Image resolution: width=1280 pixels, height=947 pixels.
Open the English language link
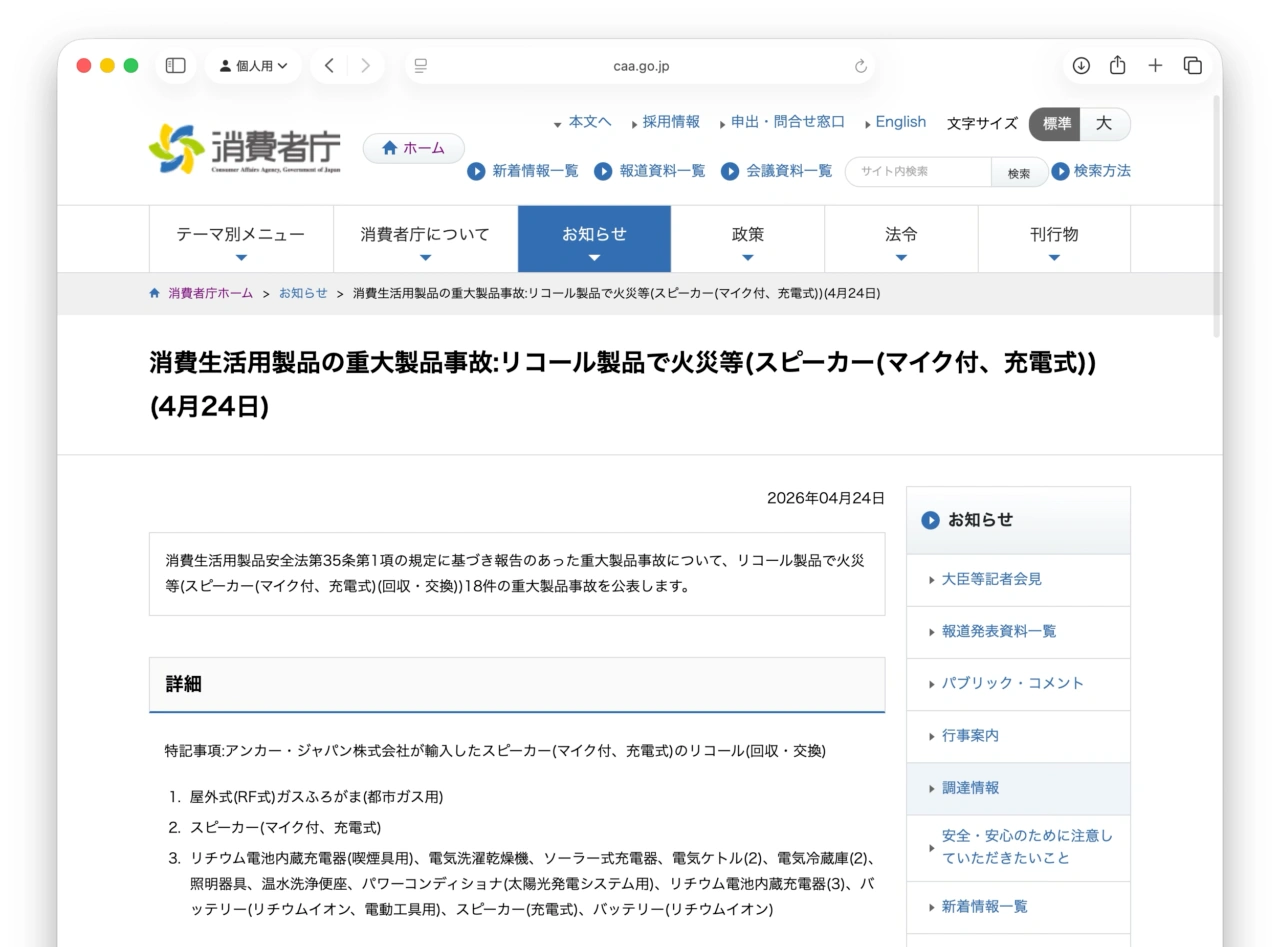(900, 122)
